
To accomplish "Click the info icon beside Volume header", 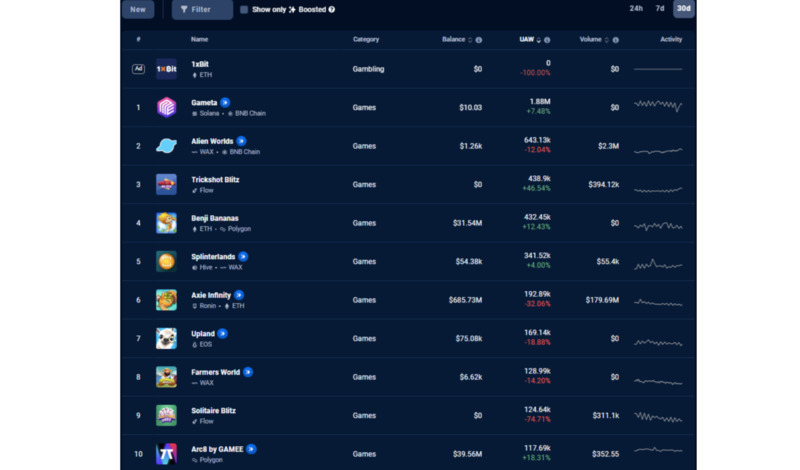I will tap(616, 40).
